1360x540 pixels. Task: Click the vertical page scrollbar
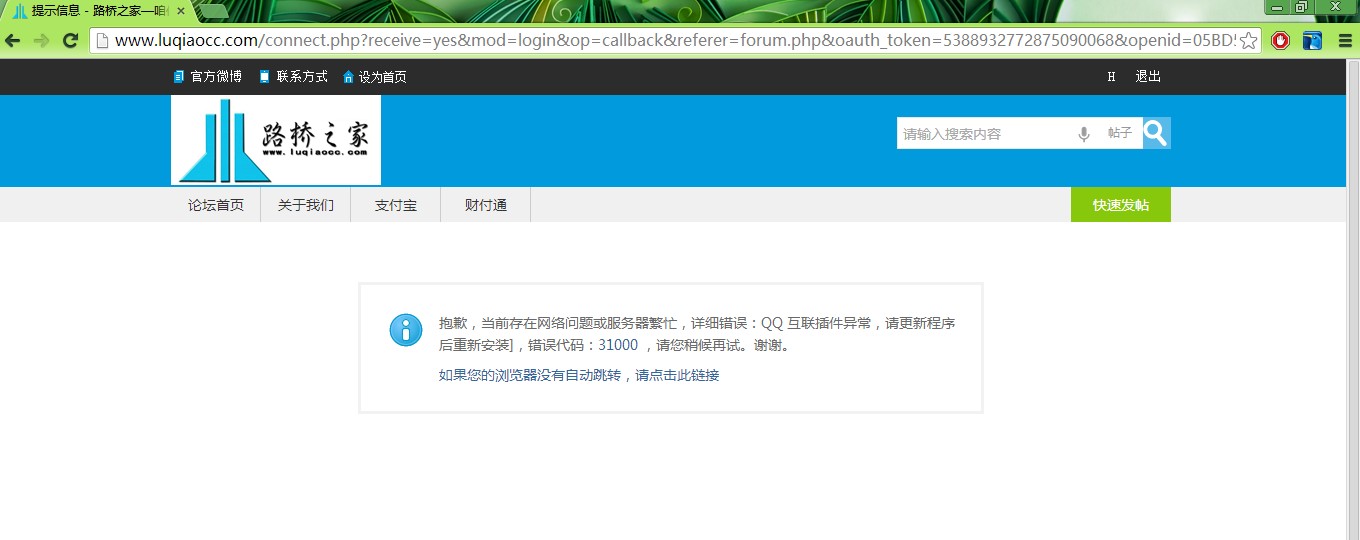coord(1352,300)
